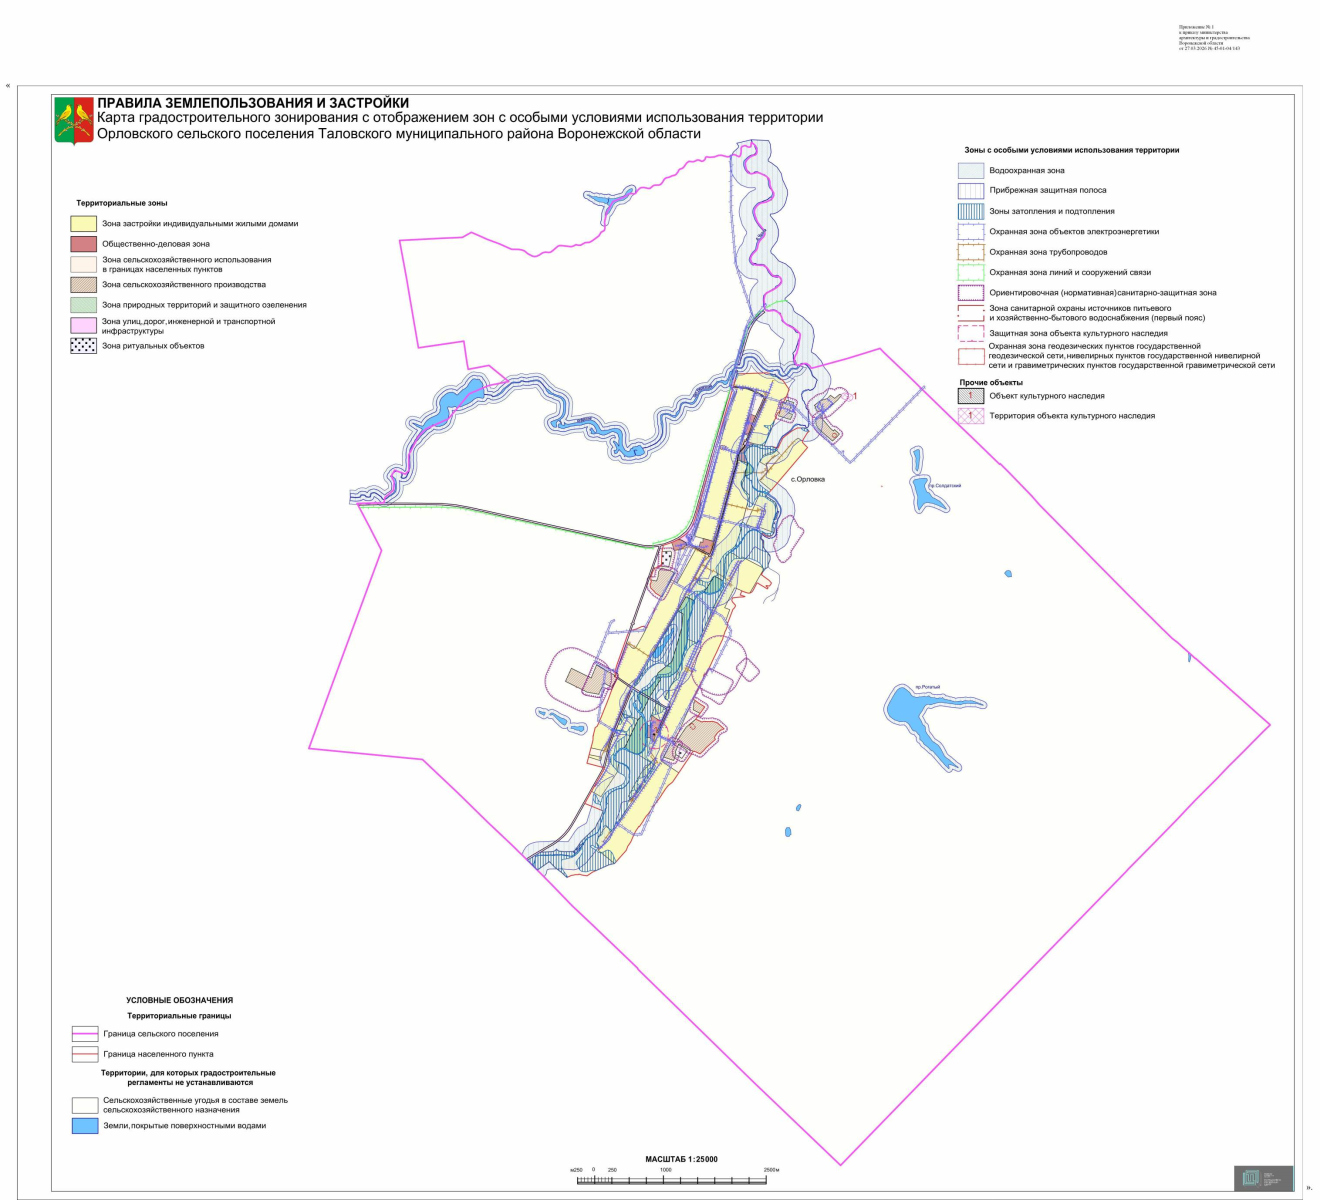
Task: Click the Охранная зона трубопроводов legend box
Action: click(971, 252)
